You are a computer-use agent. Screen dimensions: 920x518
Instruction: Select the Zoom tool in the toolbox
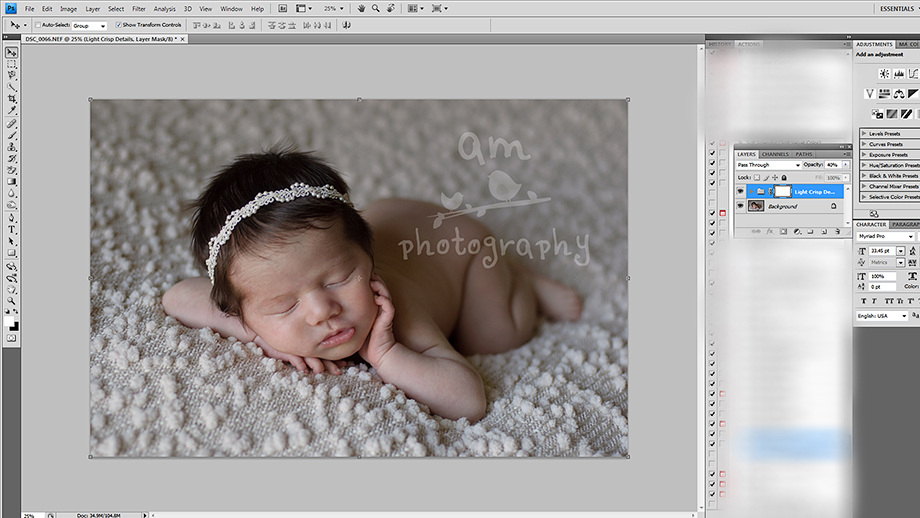12,300
